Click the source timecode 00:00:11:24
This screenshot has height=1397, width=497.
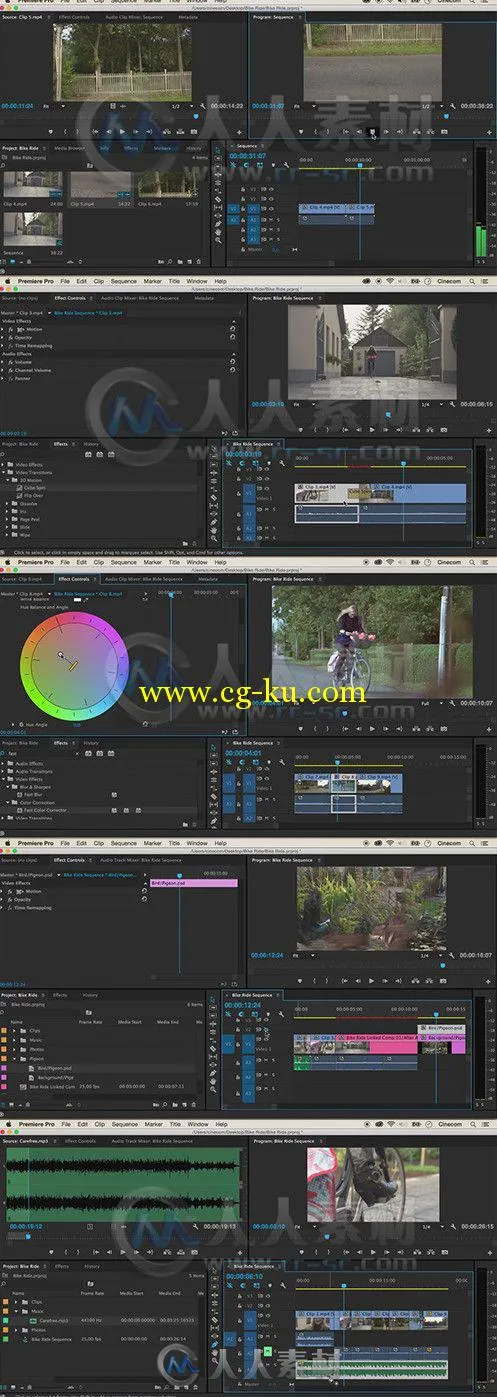[x=19, y=105]
